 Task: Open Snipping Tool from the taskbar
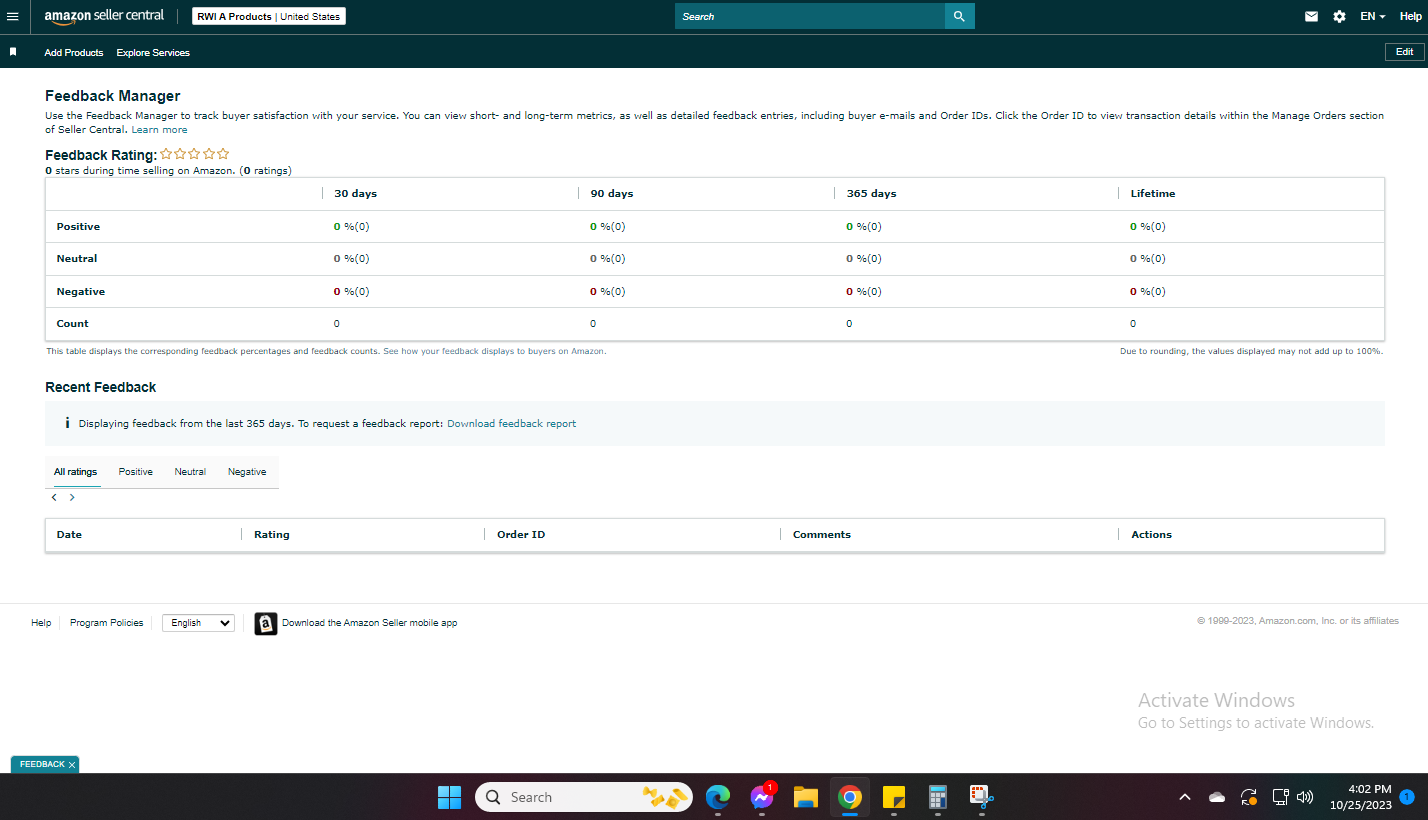pyautogui.click(x=980, y=797)
